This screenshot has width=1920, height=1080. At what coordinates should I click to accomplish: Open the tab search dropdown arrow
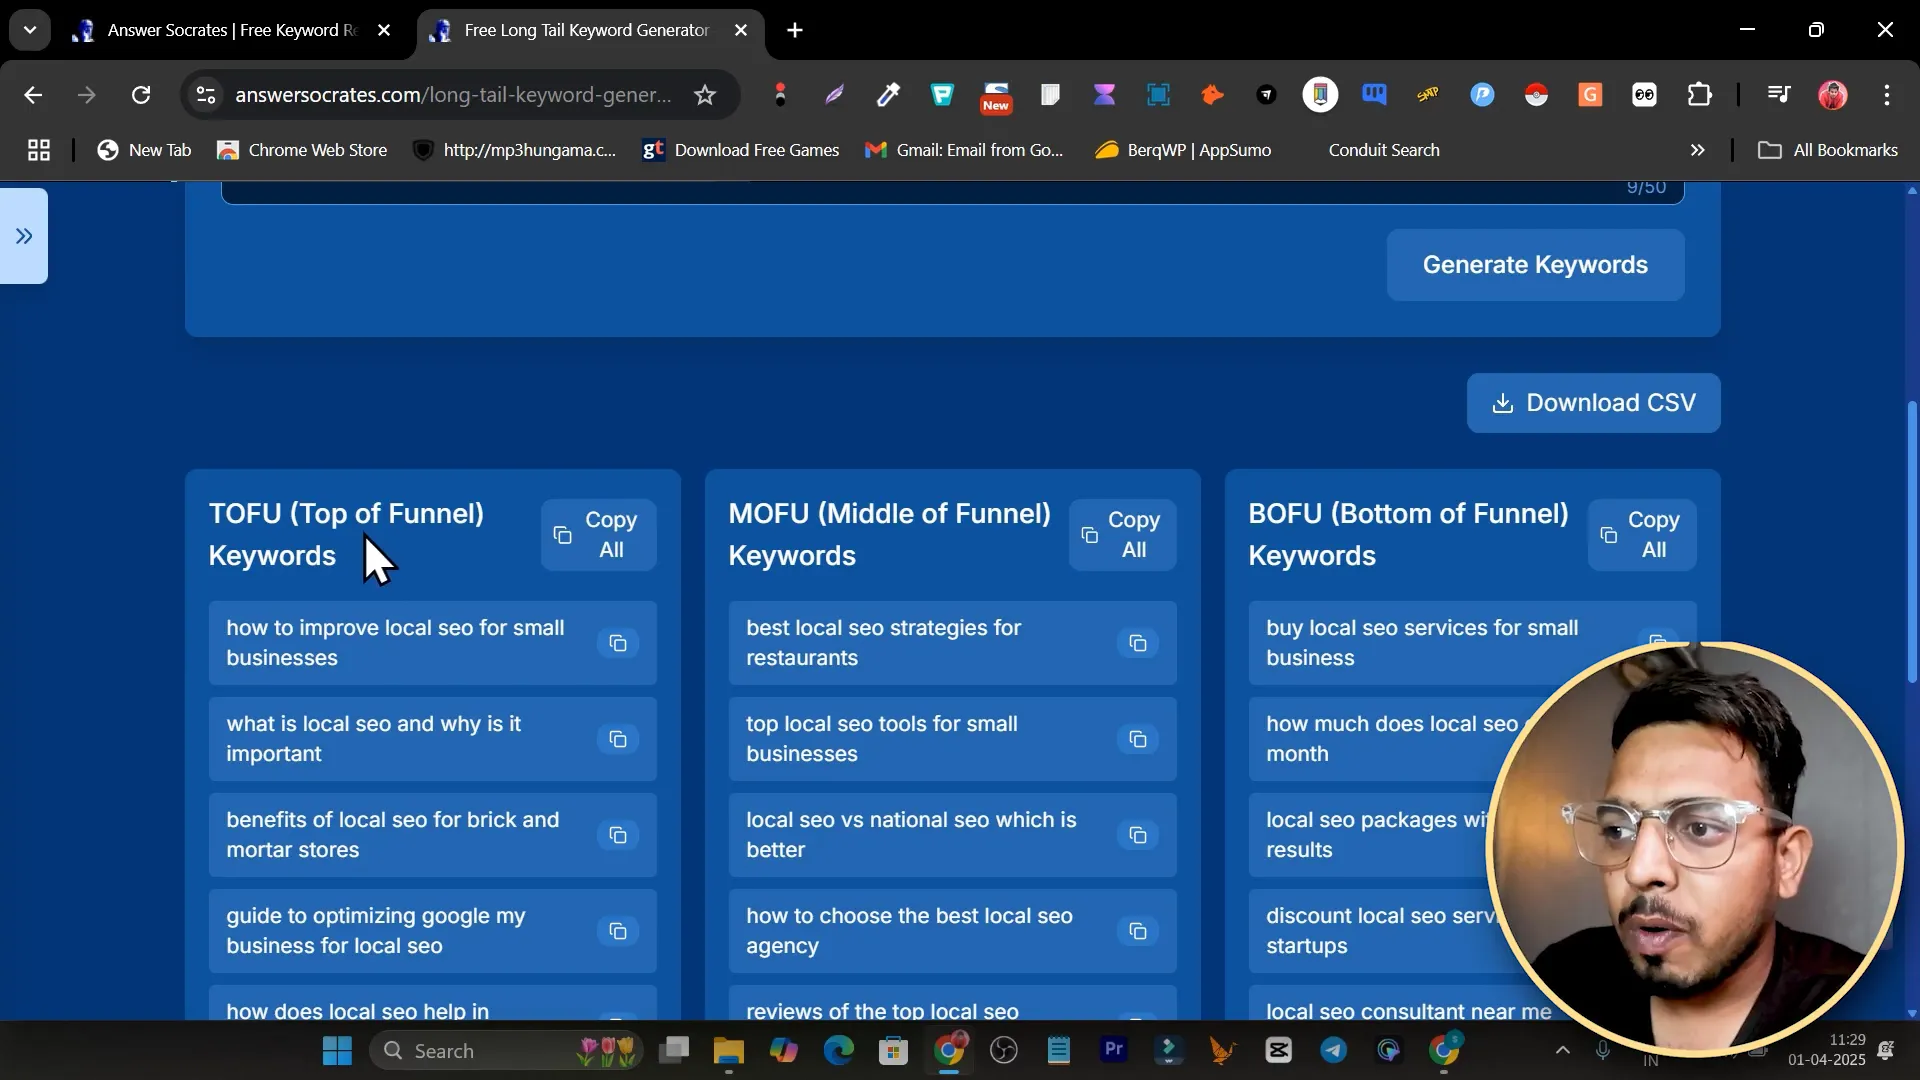point(30,30)
